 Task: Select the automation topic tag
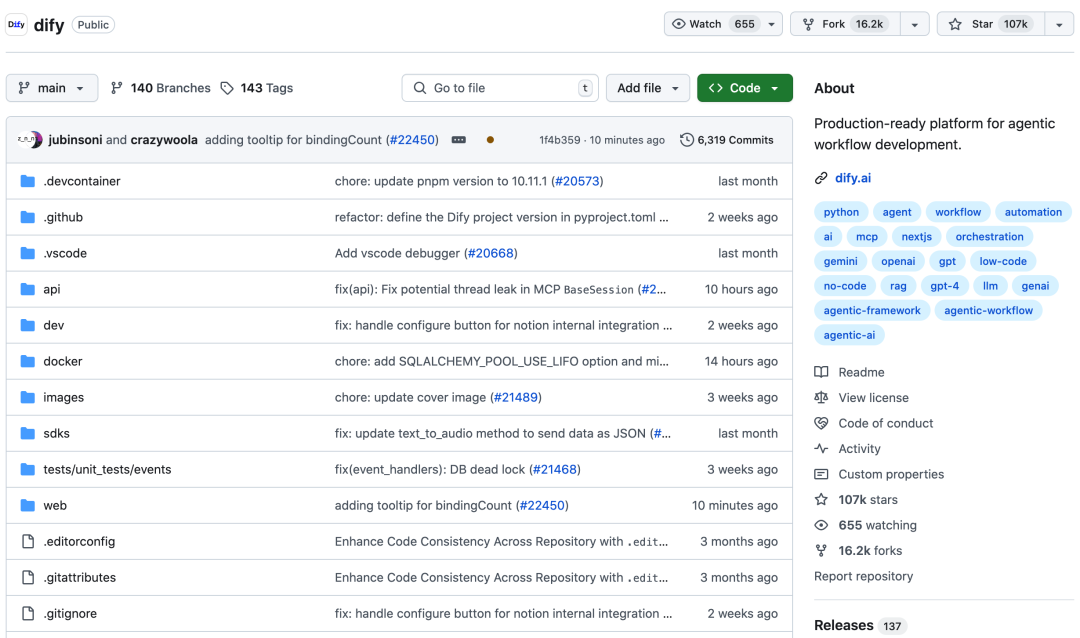(x=1033, y=212)
